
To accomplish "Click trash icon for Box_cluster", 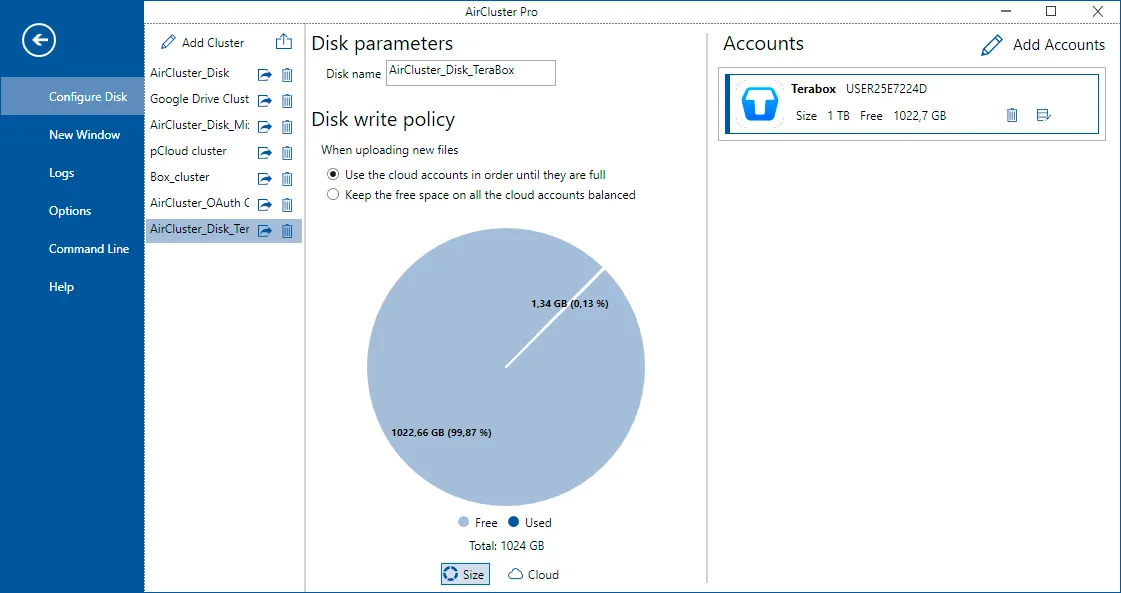I will tap(287, 178).
